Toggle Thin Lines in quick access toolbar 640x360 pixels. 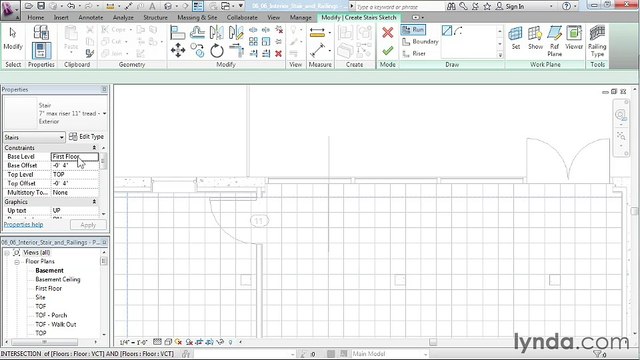click(x=198, y=6)
